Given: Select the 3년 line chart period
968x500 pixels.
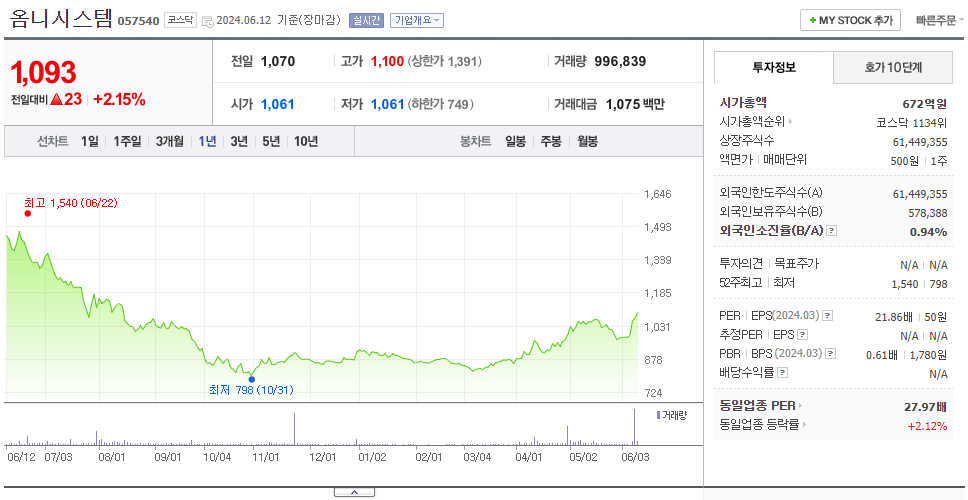Looking at the screenshot, I should click(x=239, y=141).
